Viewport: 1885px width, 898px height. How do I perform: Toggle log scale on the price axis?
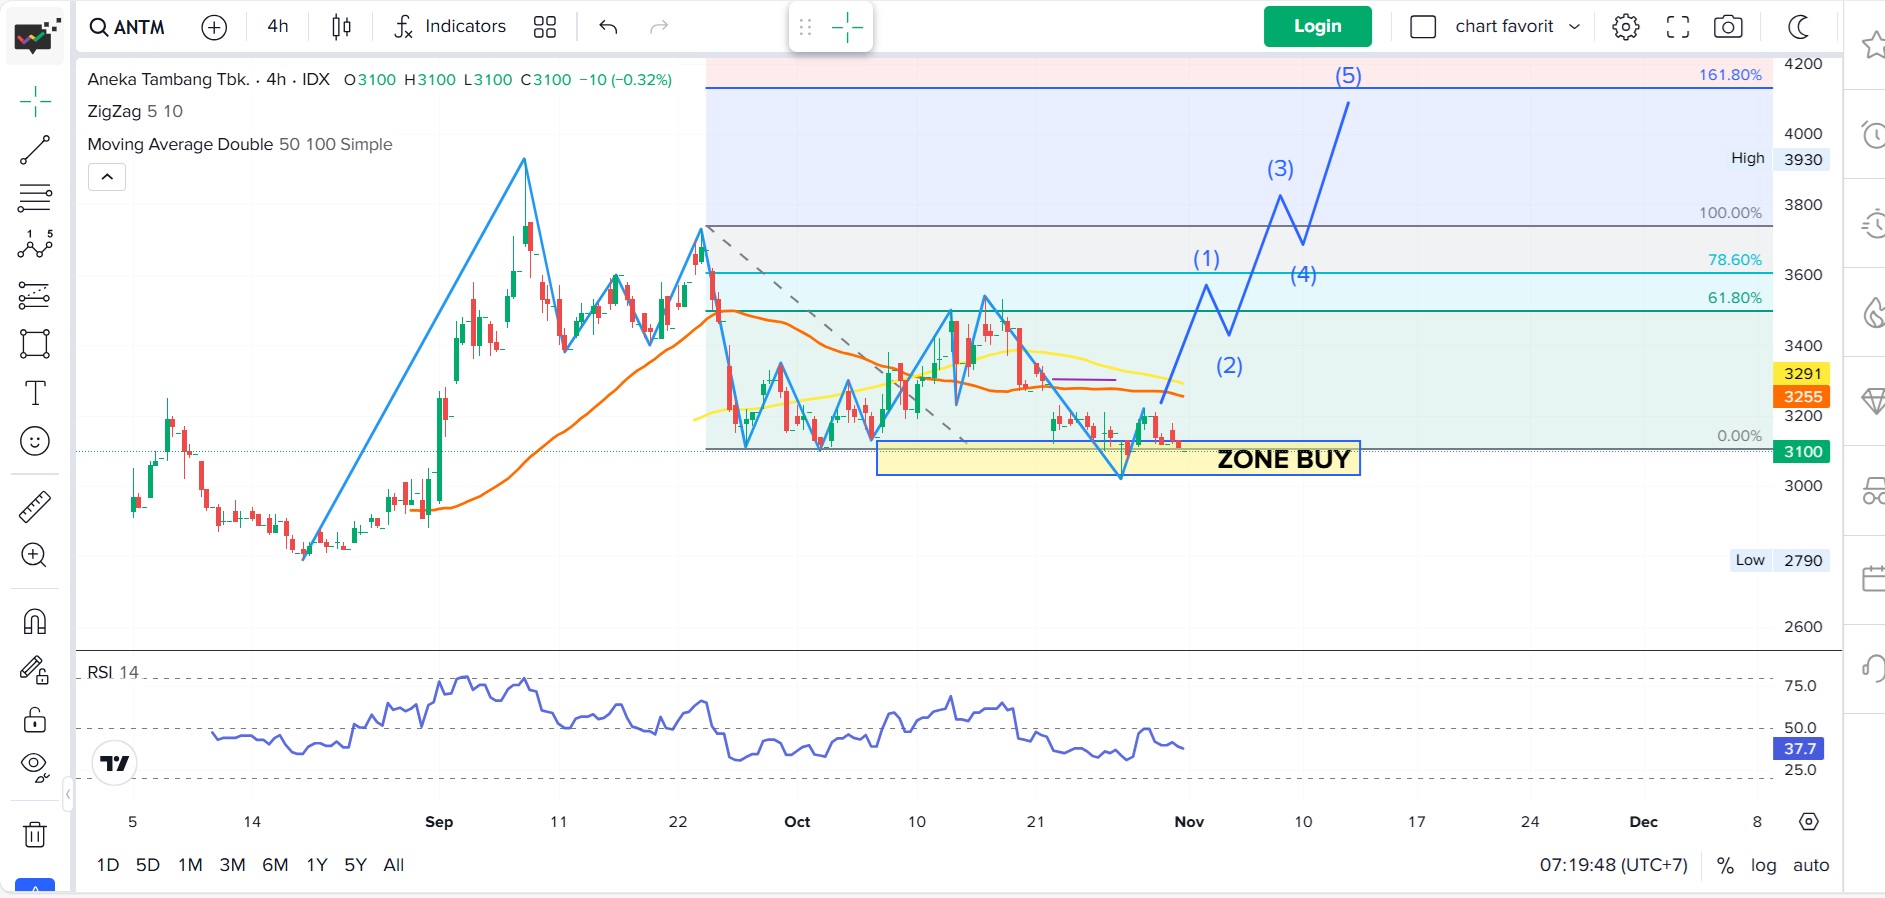pyautogui.click(x=1763, y=865)
